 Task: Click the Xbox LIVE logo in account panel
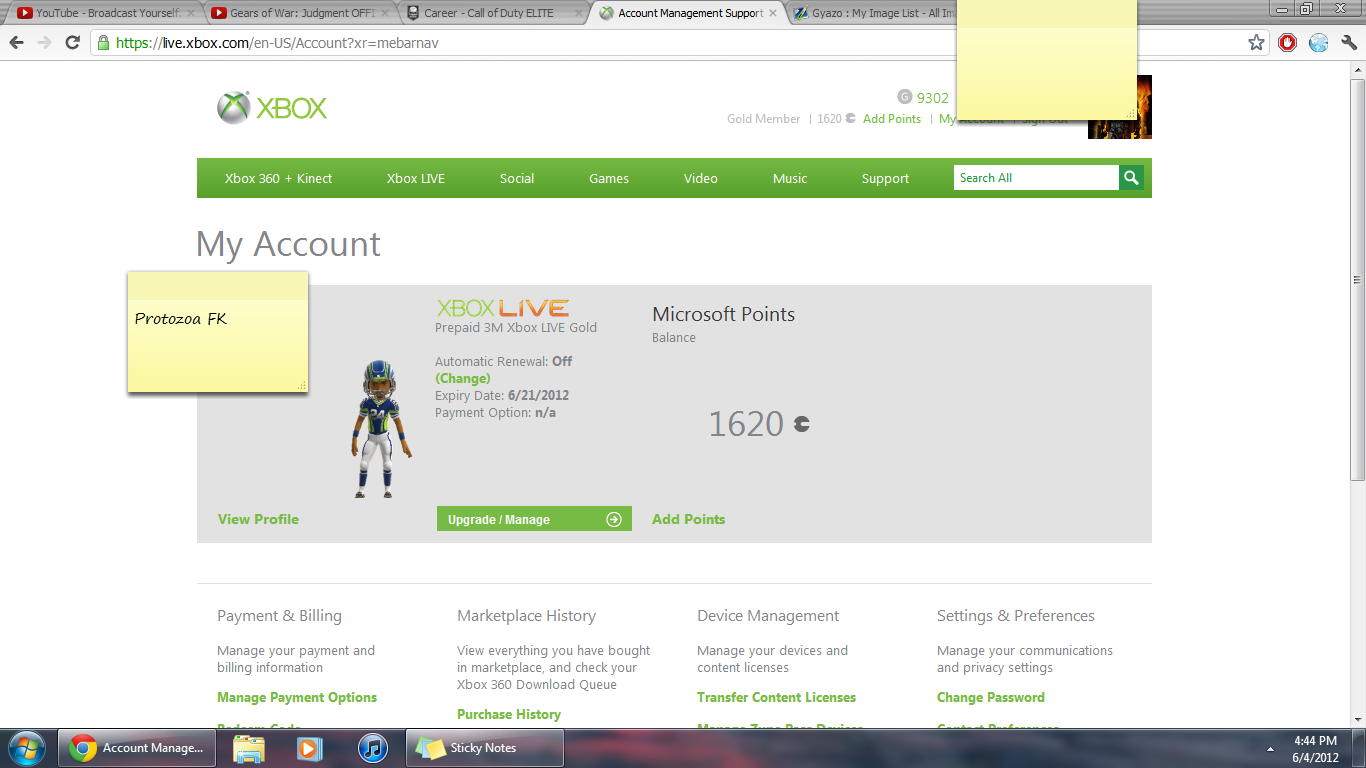(x=503, y=308)
